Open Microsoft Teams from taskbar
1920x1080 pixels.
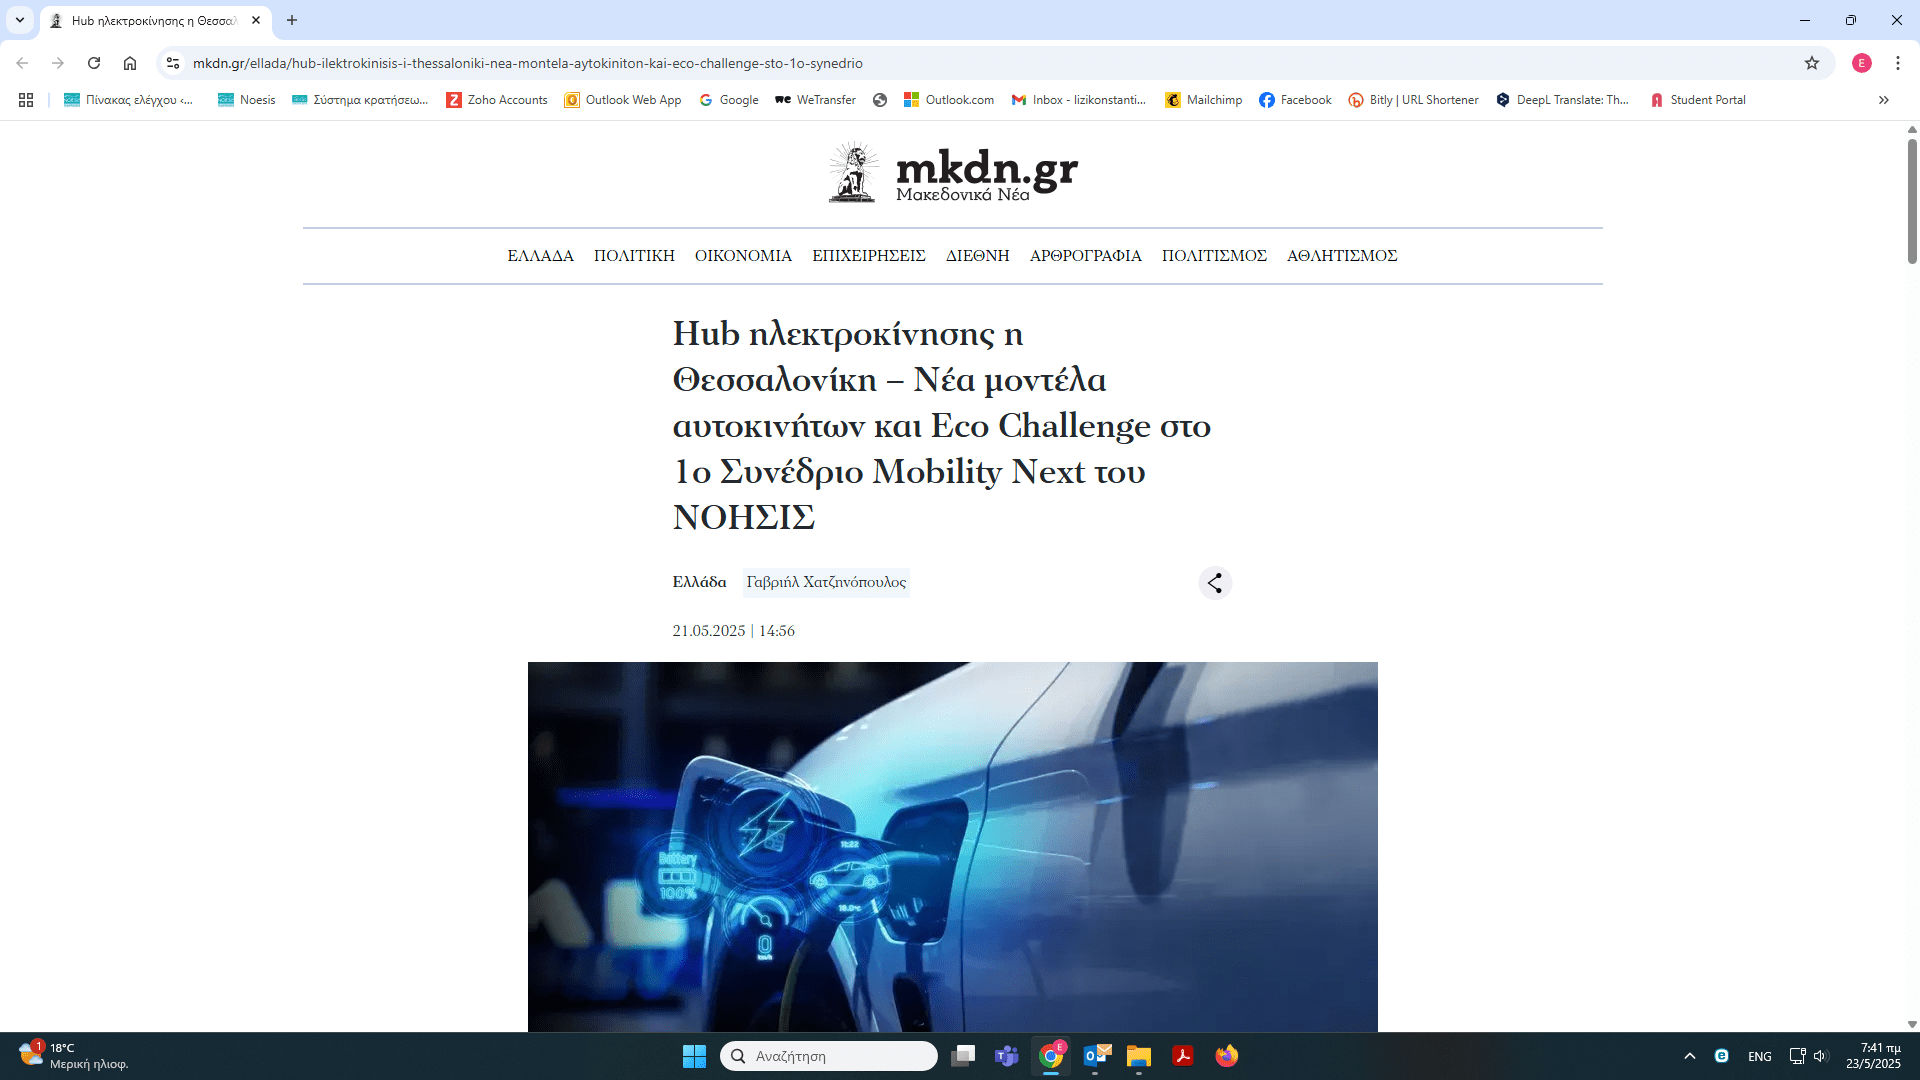click(x=1006, y=1056)
